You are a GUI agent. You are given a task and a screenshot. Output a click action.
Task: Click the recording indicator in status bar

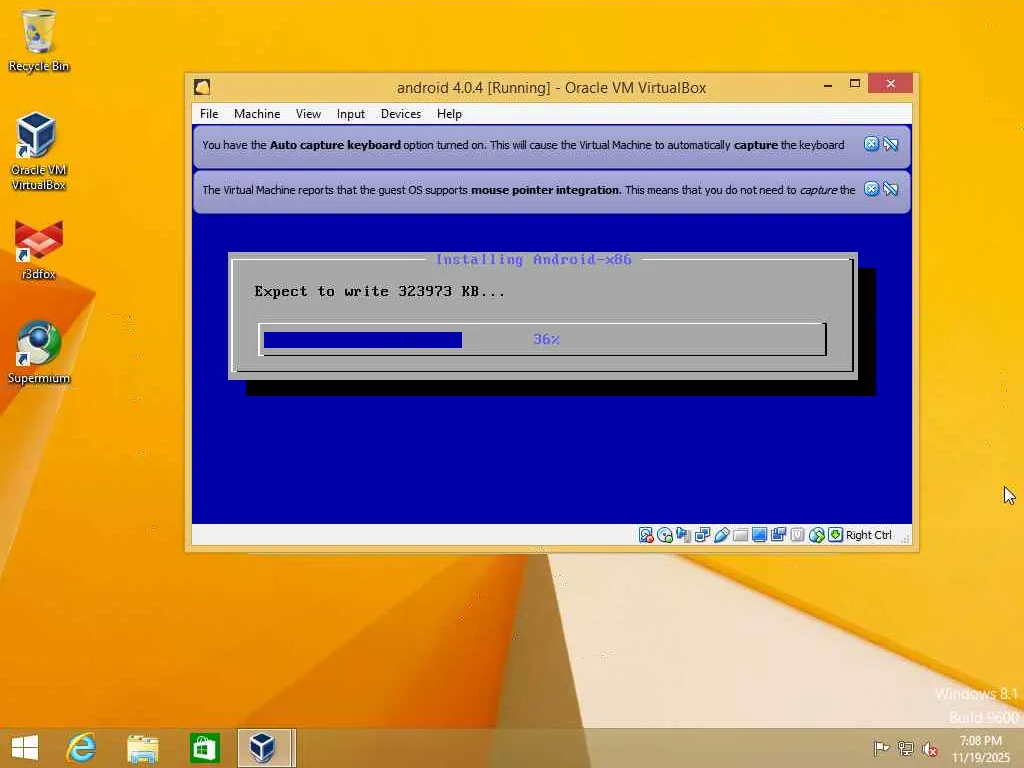click(x=778, y=536)
